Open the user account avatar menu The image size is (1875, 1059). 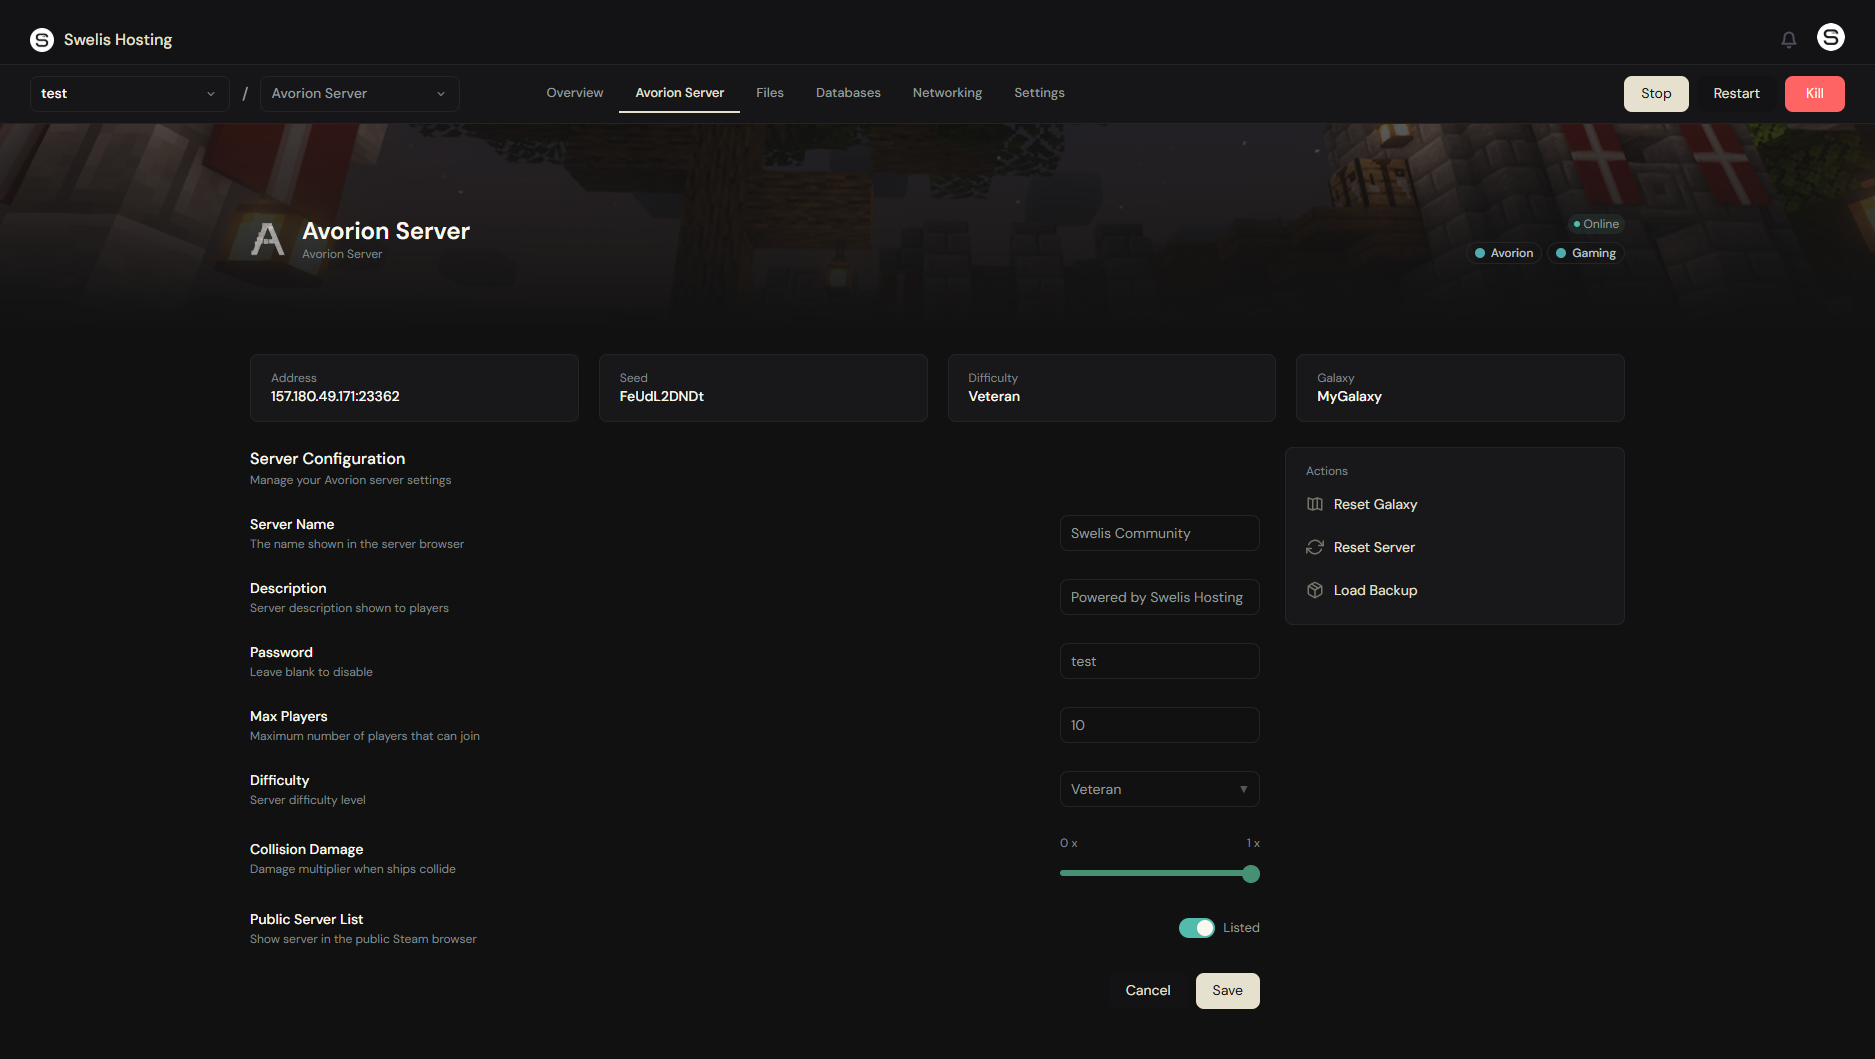(1830, 38)
